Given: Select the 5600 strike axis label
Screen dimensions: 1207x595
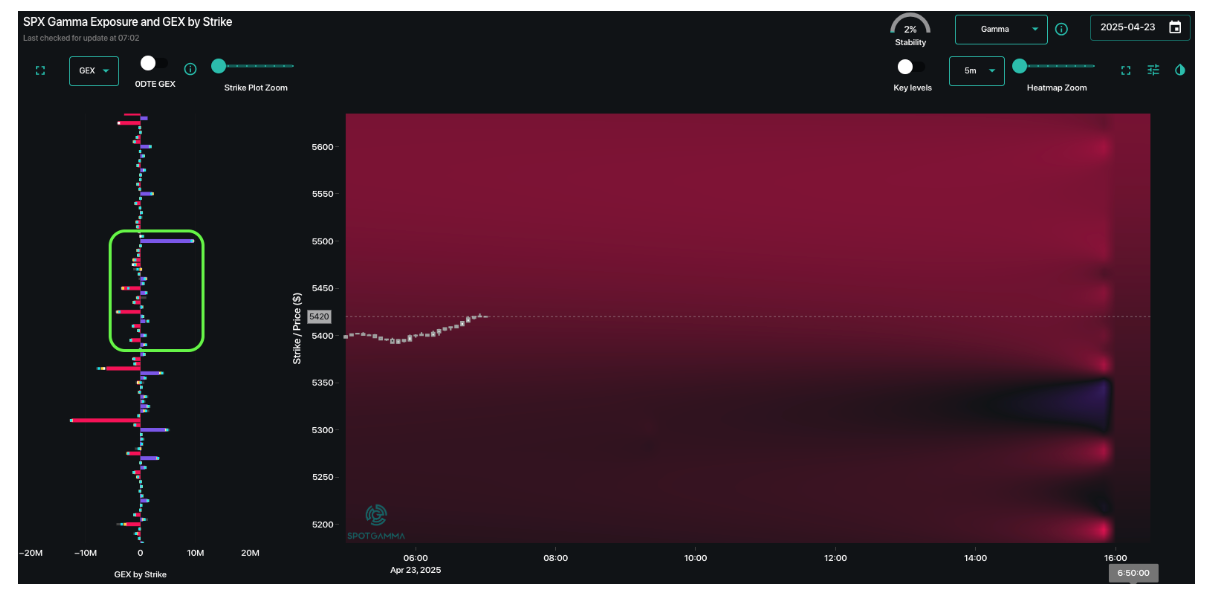Looking at the screenshot, I should (x=320, y=147).
